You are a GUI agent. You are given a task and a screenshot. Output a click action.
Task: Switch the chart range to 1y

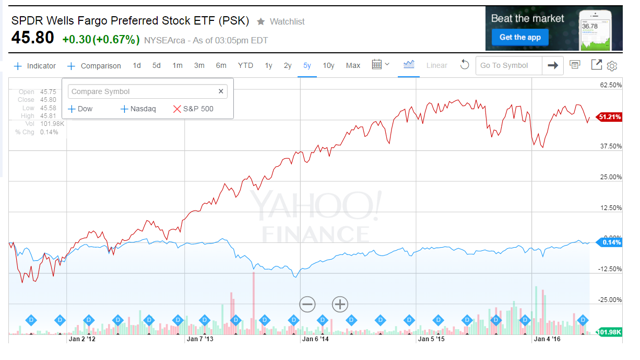pos(268,65)
